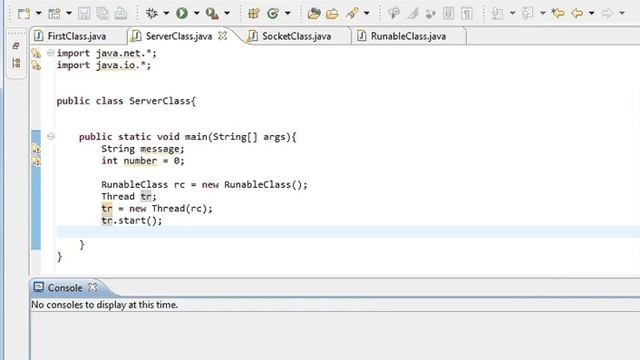The width and height of the screenshot is (640, 360).
Task: Click the greyed-out Save icon
Action: point(84,13)
